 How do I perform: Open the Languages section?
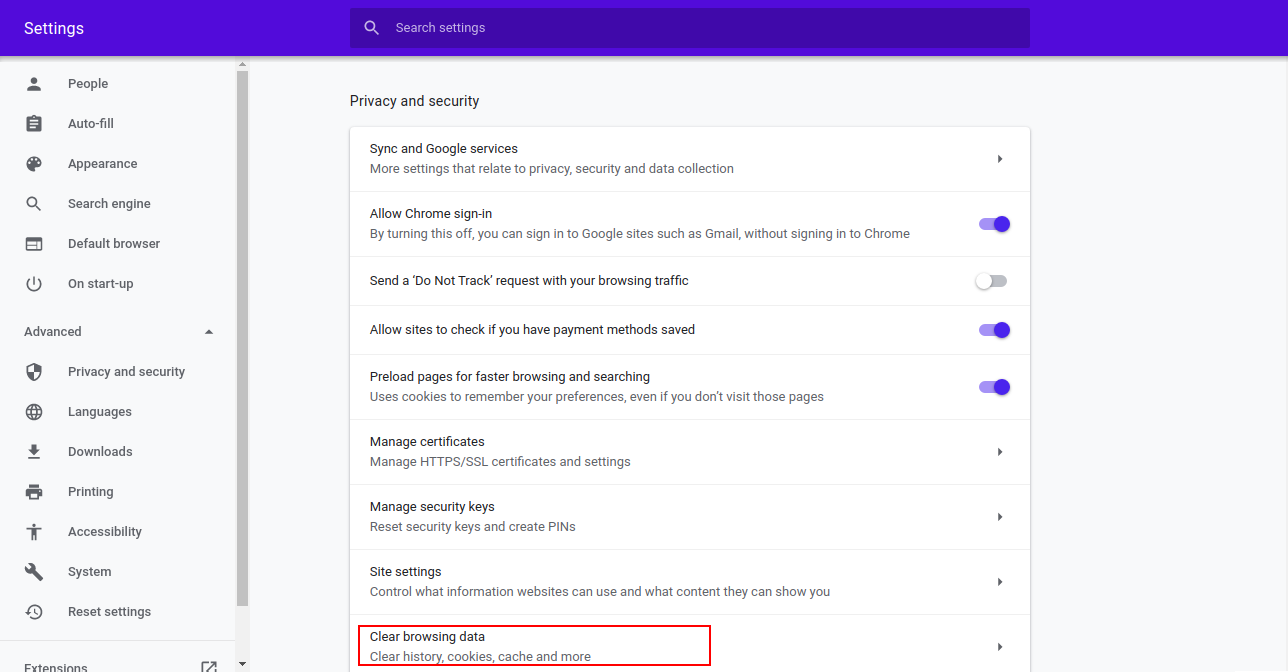click(99, 411)
